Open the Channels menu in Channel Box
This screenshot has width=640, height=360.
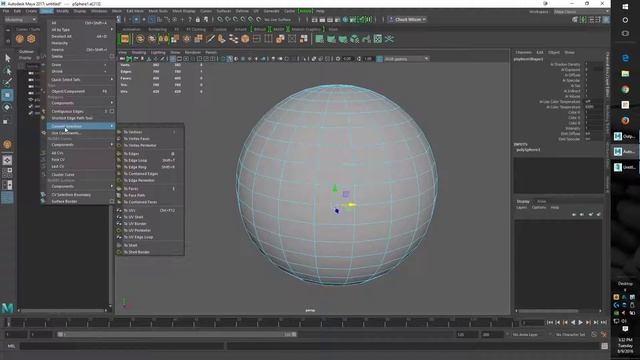coord(523,52)
